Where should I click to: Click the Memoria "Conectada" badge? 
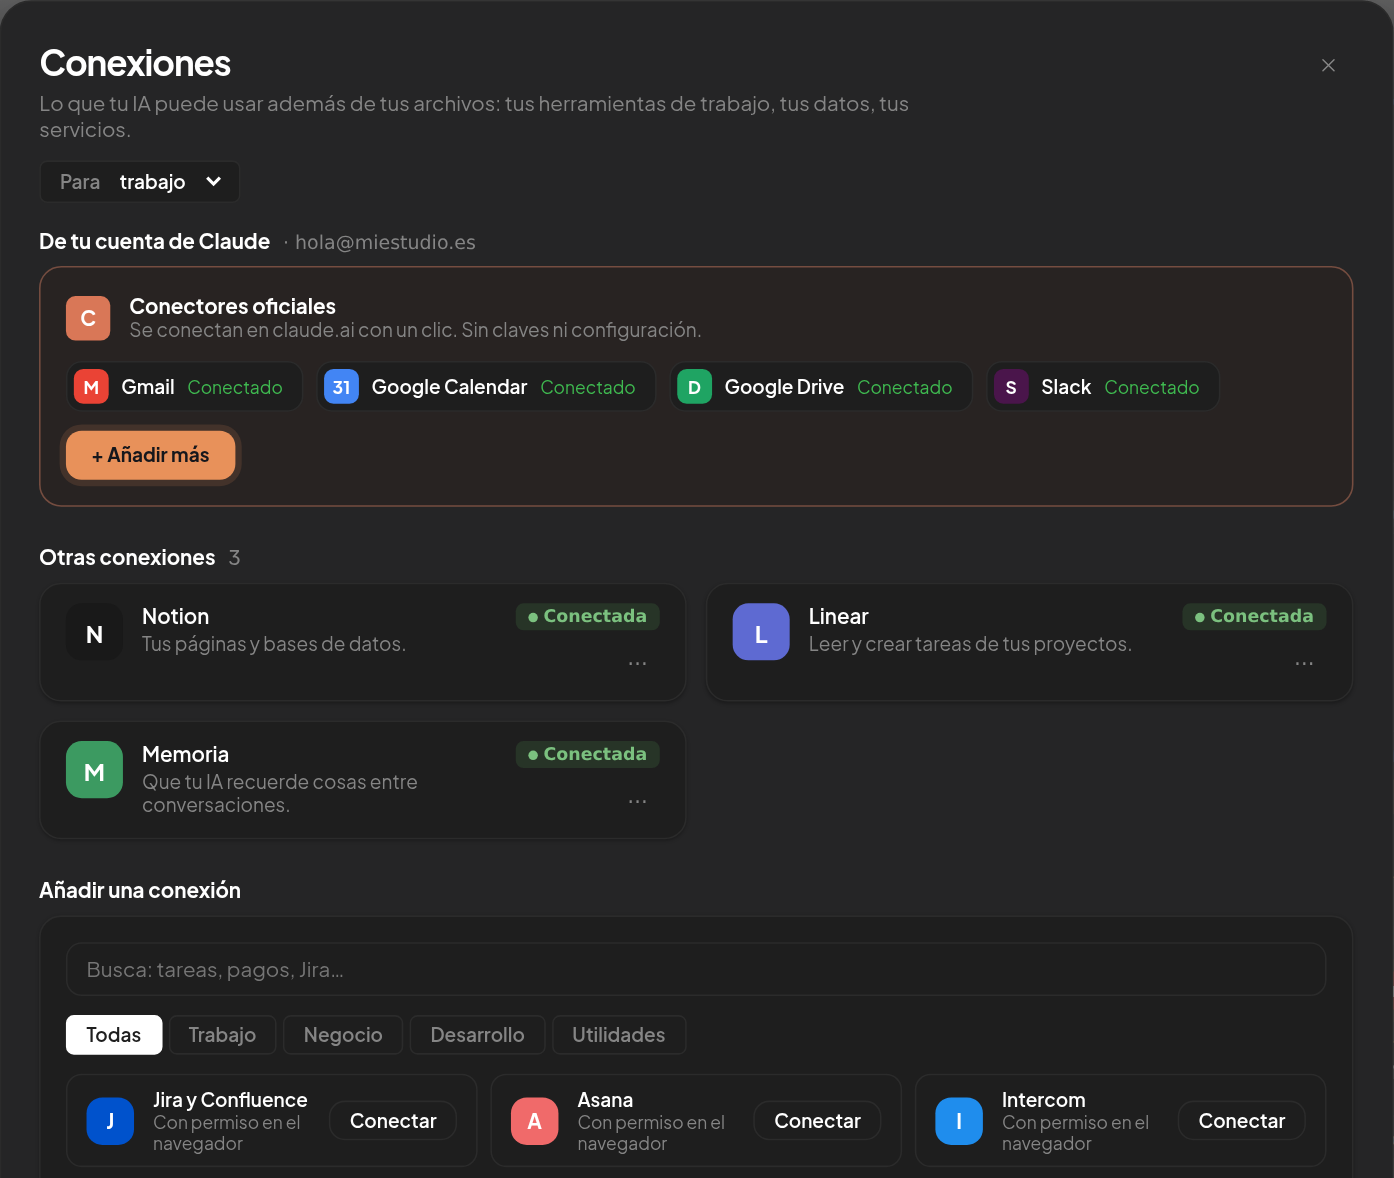click(588, 754)
